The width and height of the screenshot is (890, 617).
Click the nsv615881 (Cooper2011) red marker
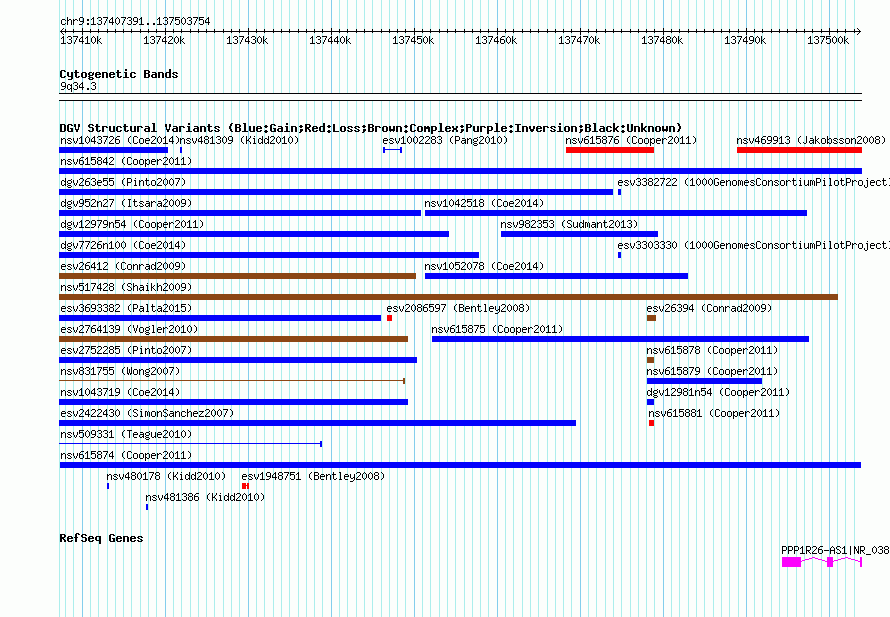click(x=652, y=423)
